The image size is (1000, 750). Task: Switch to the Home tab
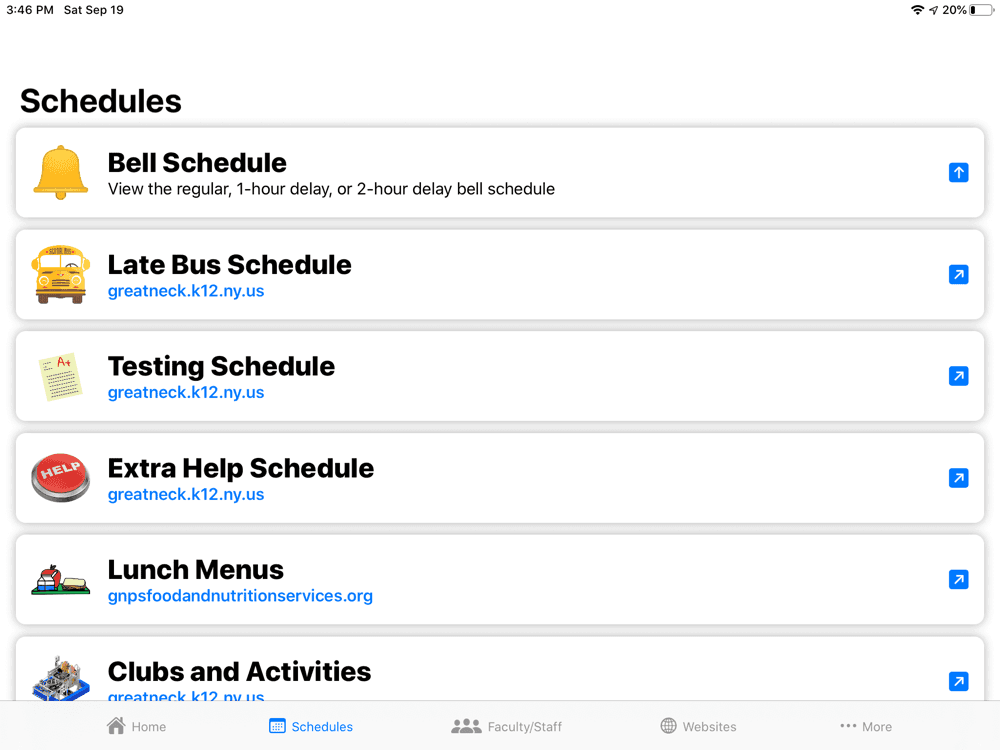[137, 726]
